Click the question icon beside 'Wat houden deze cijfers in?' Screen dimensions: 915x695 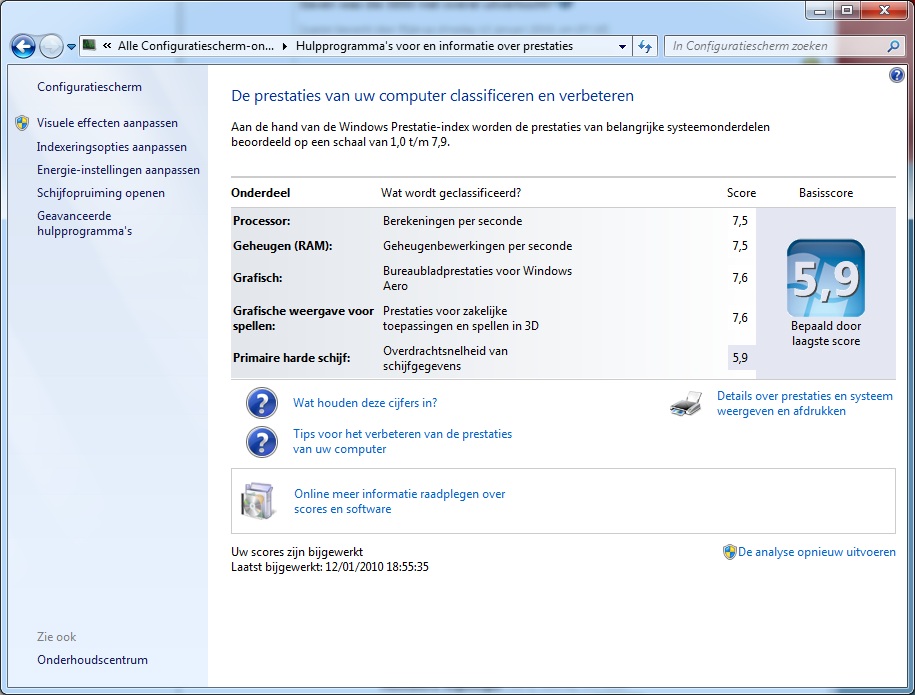click(261, 403)
